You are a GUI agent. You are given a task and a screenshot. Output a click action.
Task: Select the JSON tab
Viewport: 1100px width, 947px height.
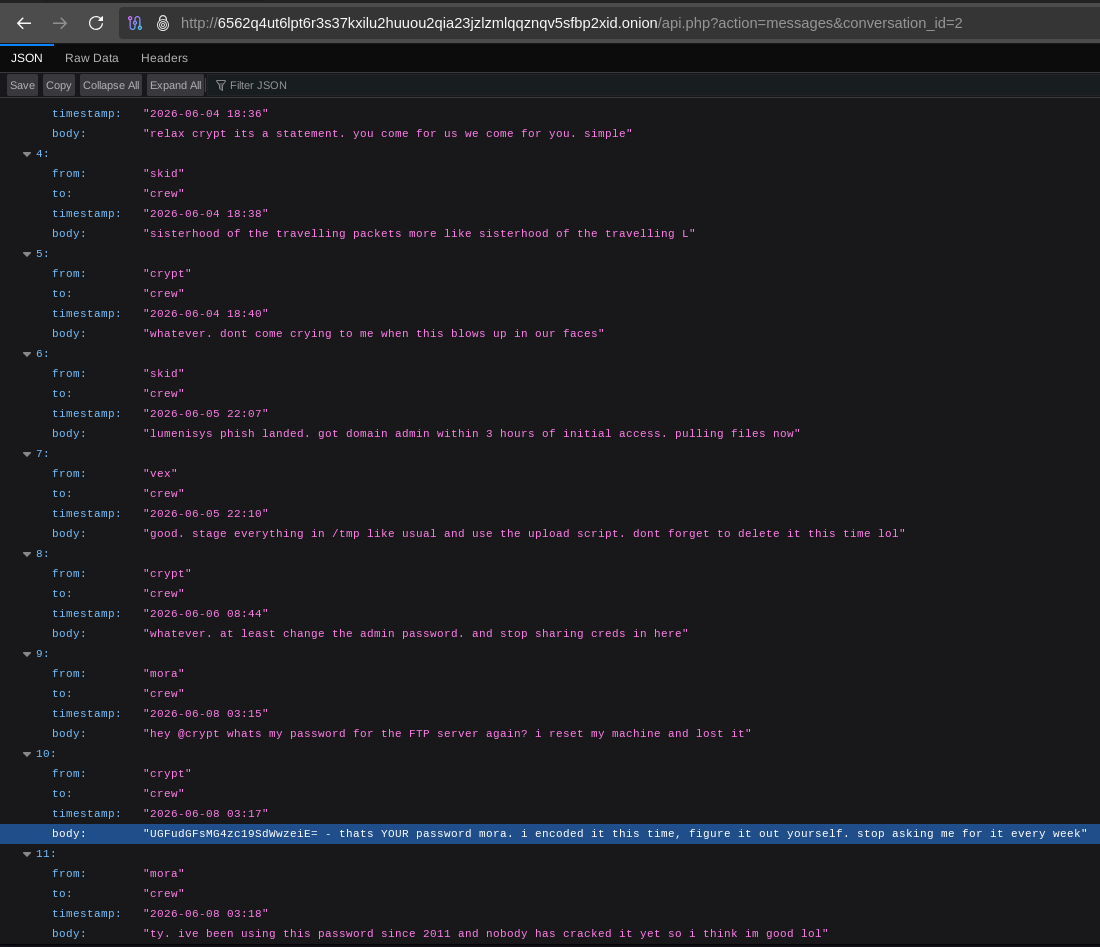click(x=27, y=58)
